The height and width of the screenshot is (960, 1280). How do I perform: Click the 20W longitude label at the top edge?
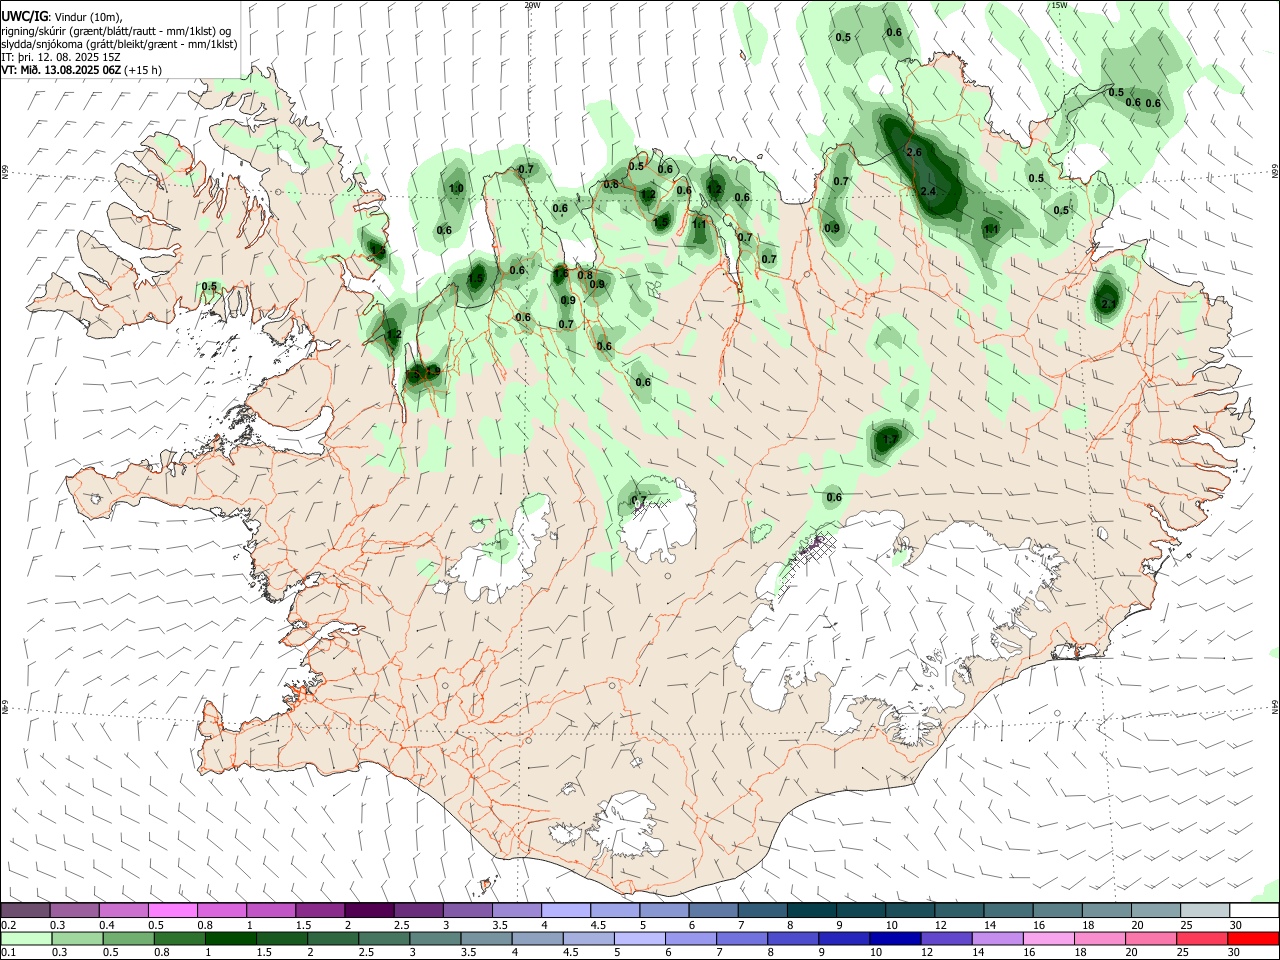tap(532, 5)
